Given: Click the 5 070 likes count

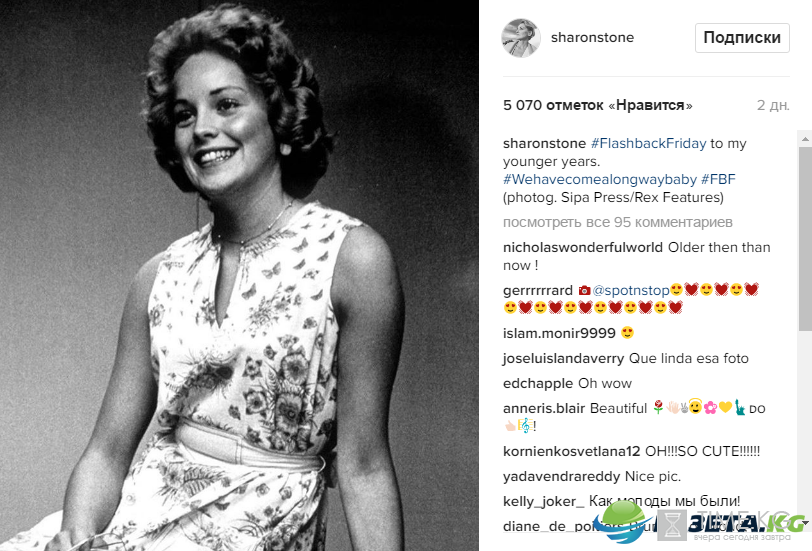Looking at the screenshot, I should point(598,105).
